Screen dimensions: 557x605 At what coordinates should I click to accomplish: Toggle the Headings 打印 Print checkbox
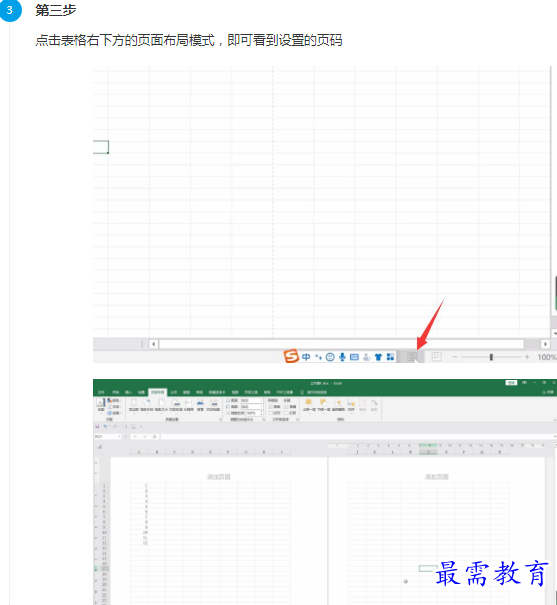coord(287,412)
